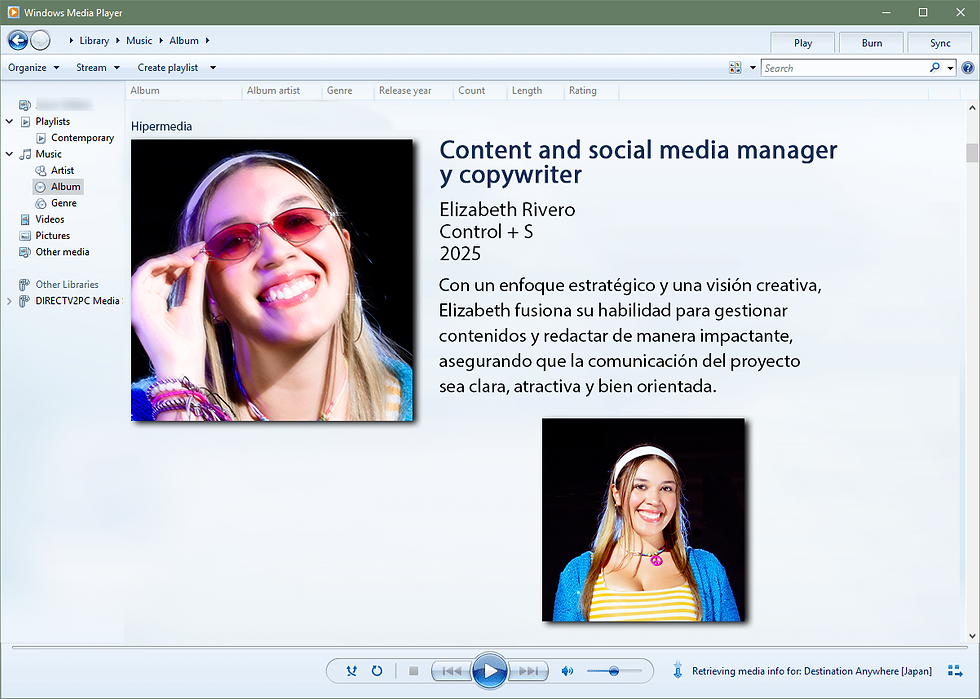Open the Organize menu
The height and width of the screenshot is (699, 980).
pyautogui.click(x=33, y=68)
